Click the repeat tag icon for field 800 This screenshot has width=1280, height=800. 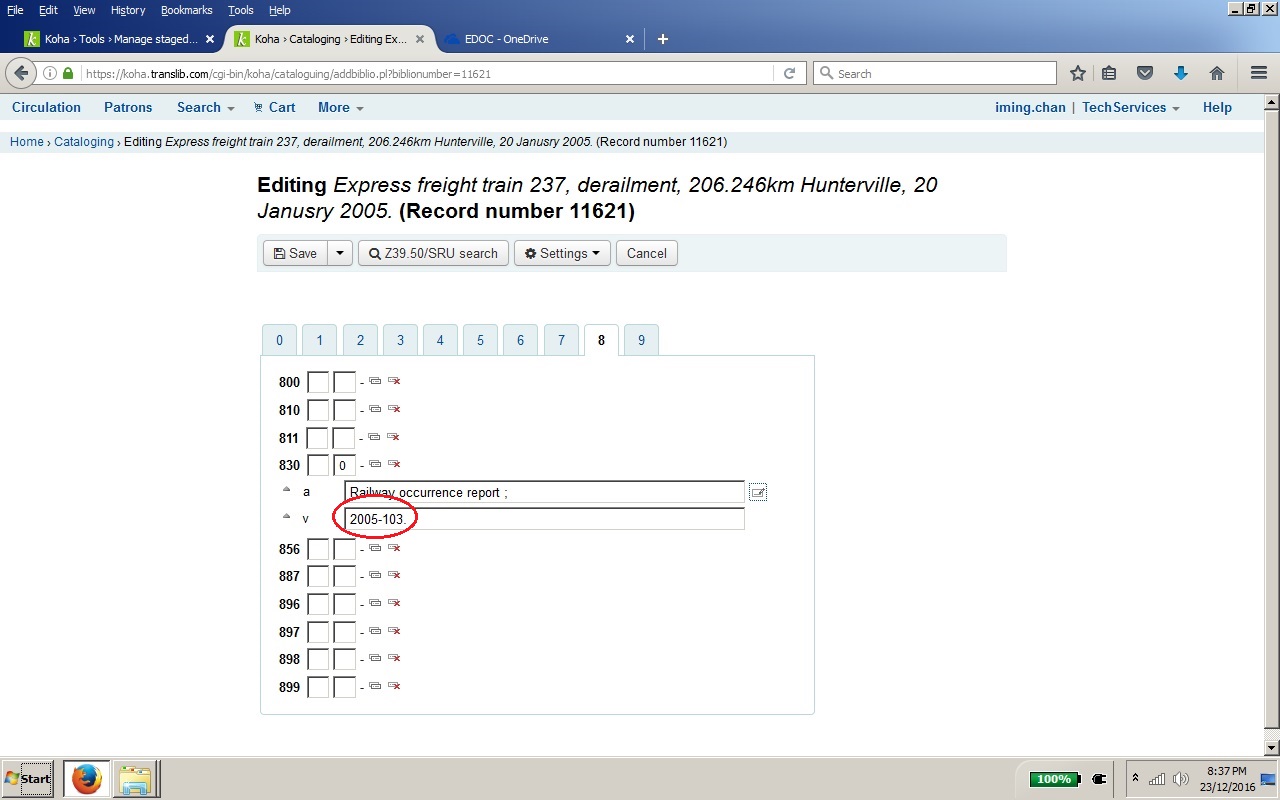(375, 381)
